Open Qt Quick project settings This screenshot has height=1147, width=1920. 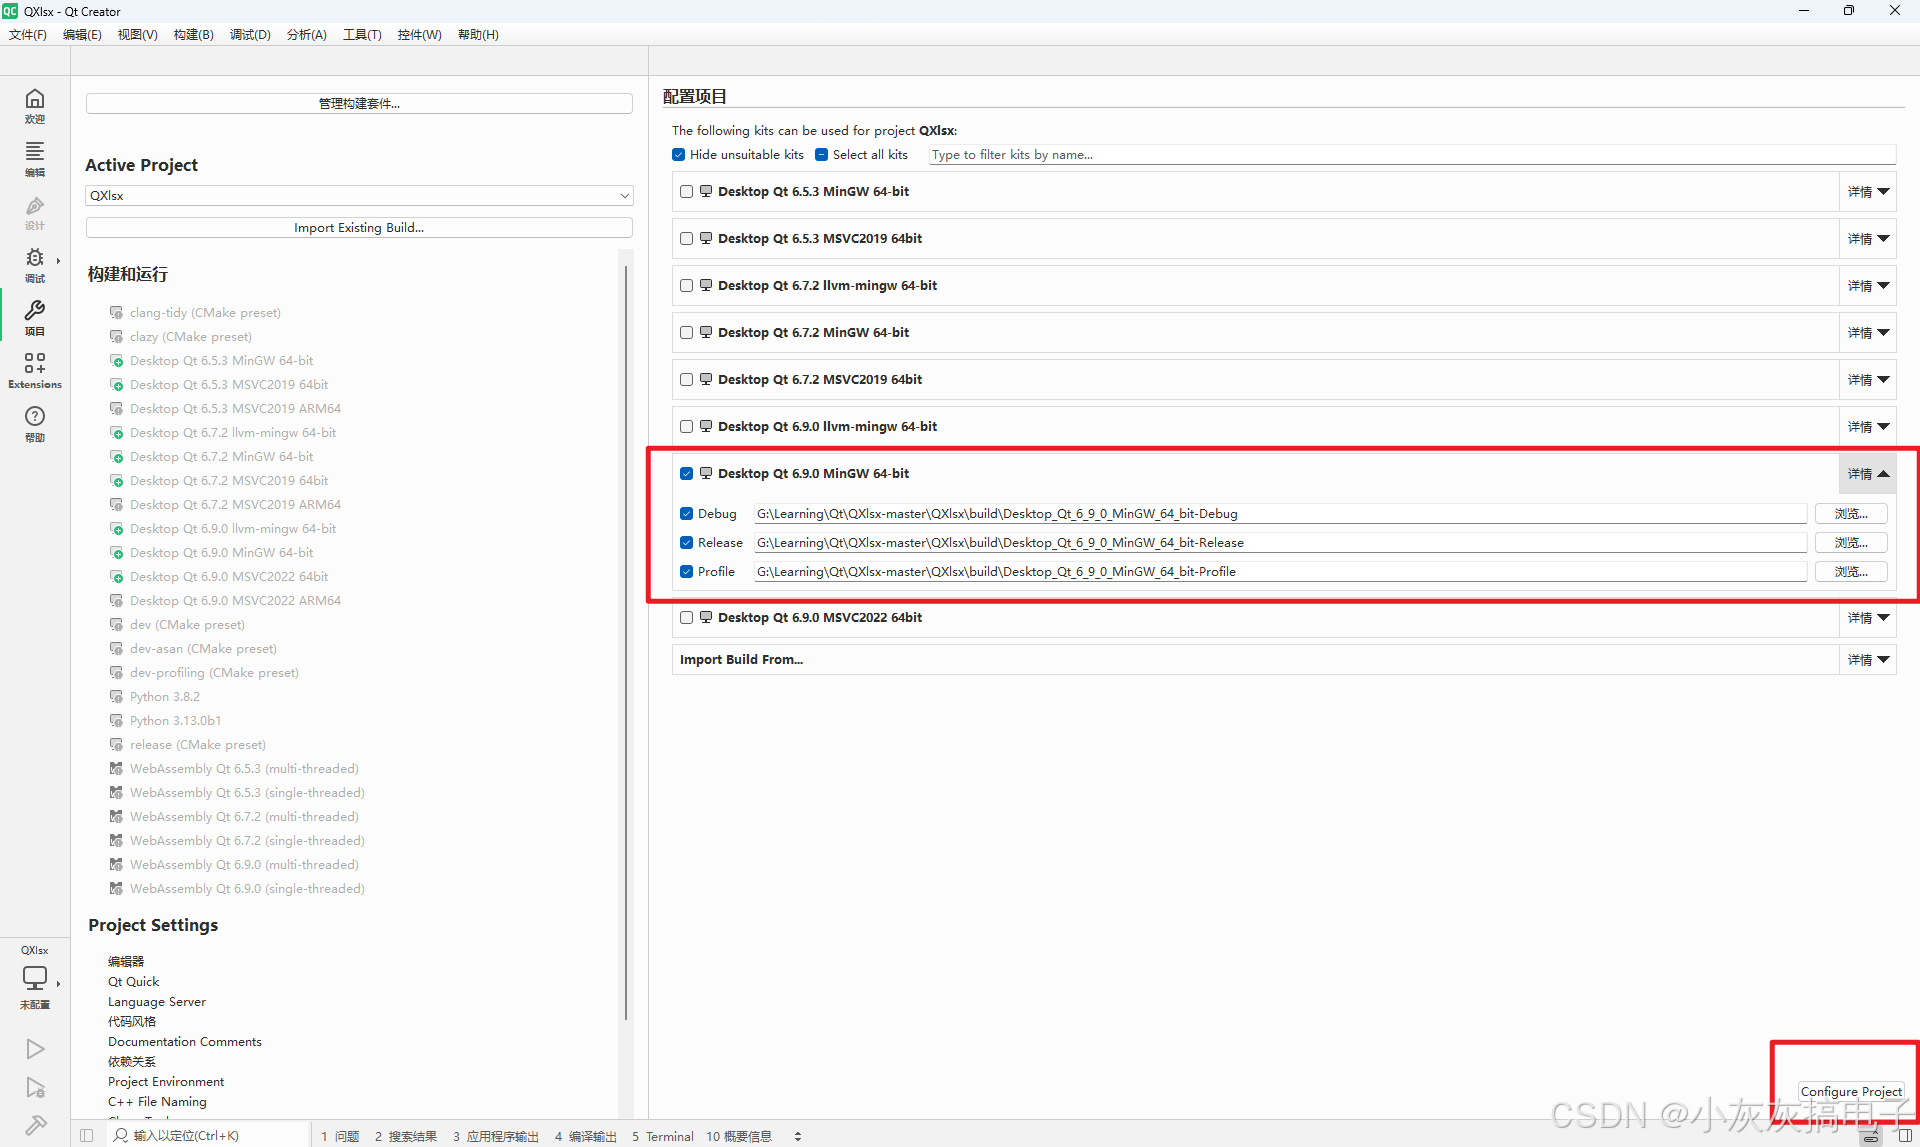coord(134,982)
